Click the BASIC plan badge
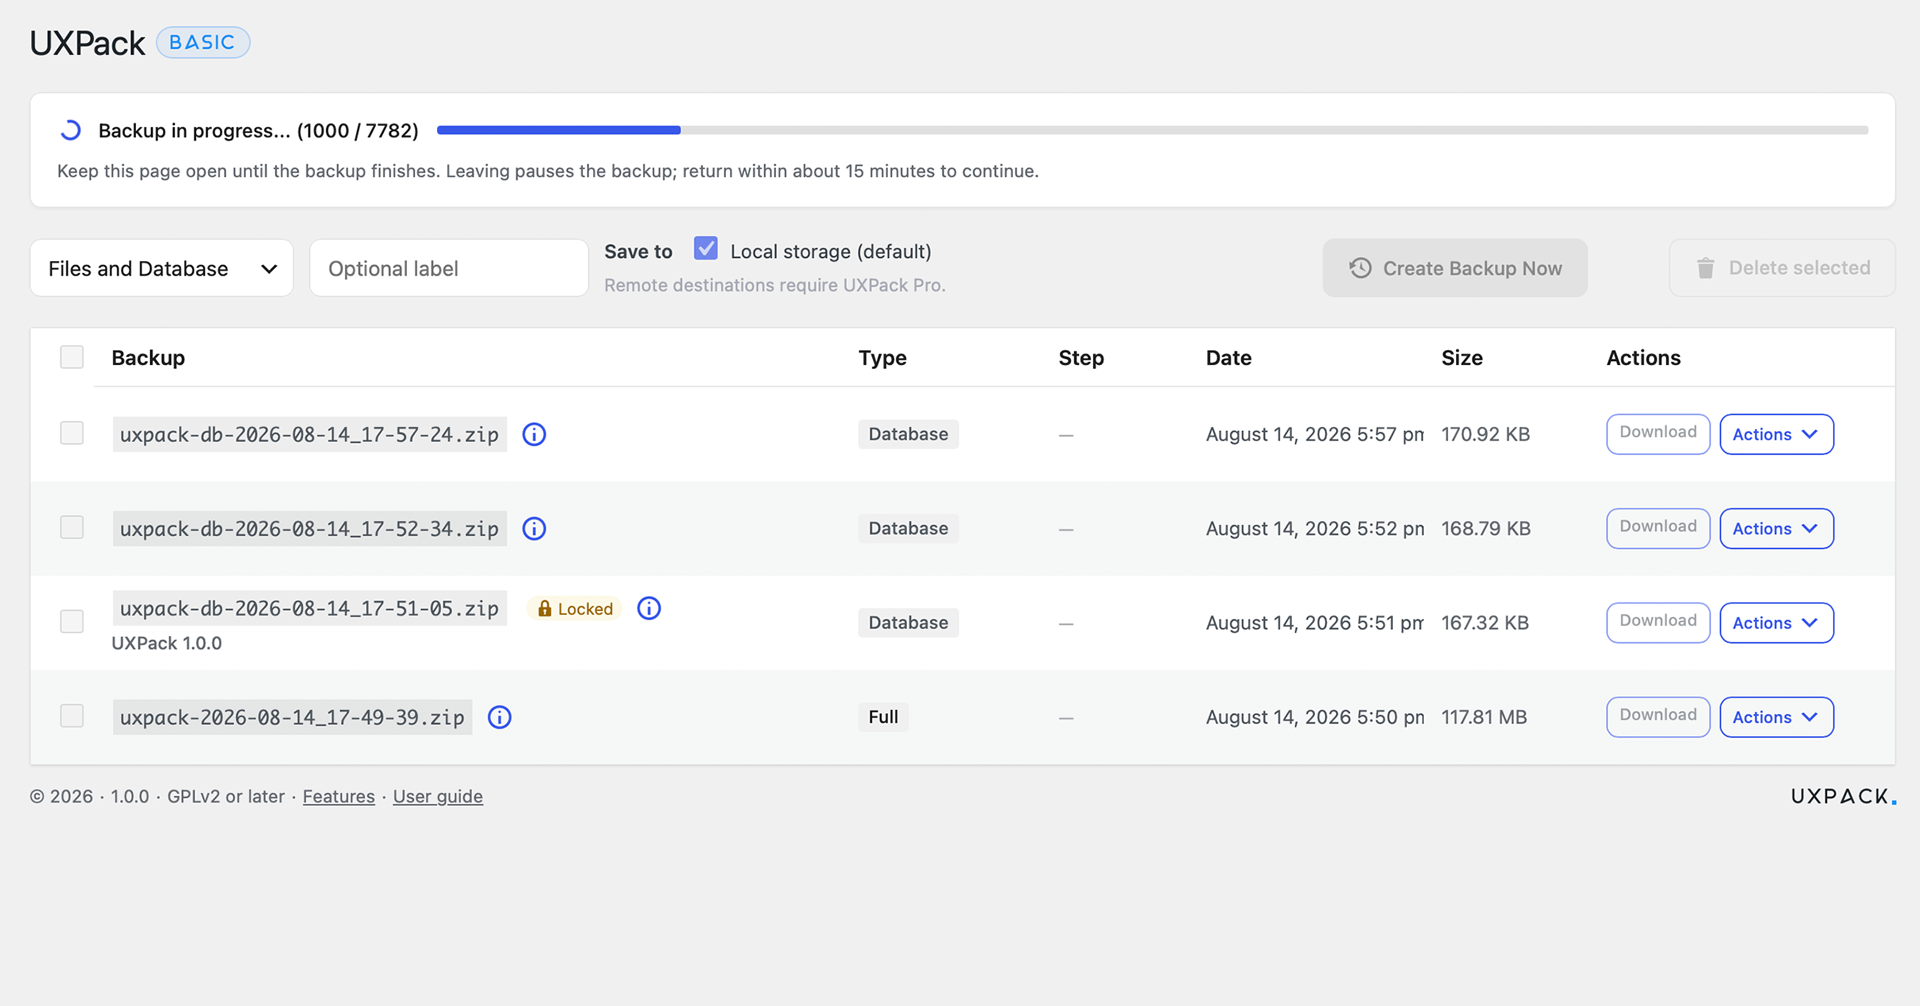The height and width of the screenshot is (1006, 1920). pyautogui.click(x=203, y=42)
